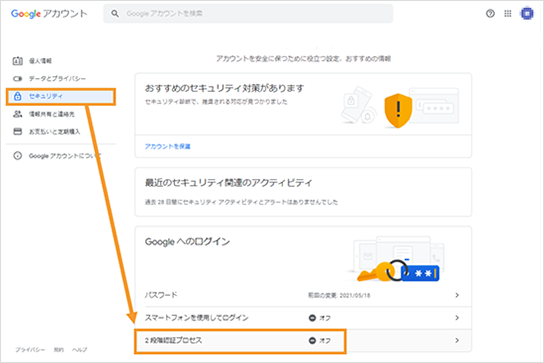Click the yellow warning shield illustration

click(398, 111)
